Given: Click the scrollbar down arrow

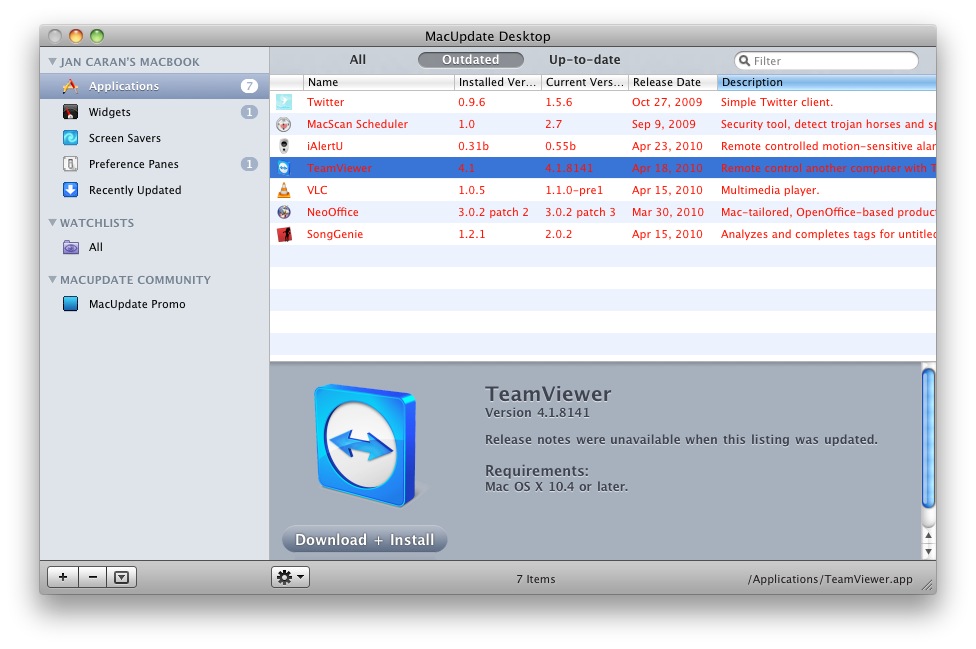Looking at the screenshot, I should (928, 551).
